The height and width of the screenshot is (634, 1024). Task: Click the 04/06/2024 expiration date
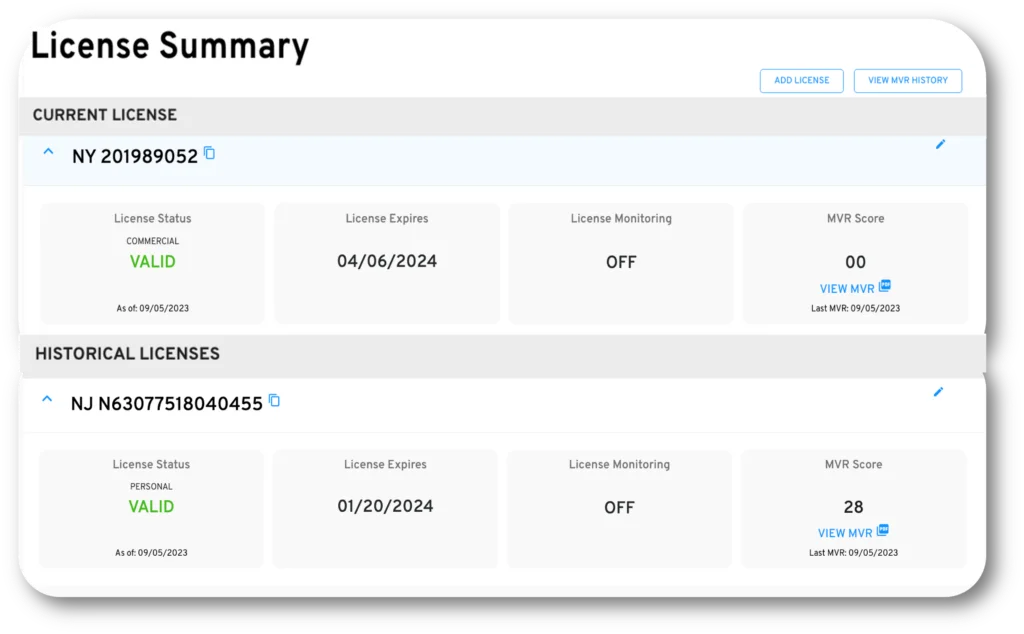pyautogui.click(x=387, y=262)
